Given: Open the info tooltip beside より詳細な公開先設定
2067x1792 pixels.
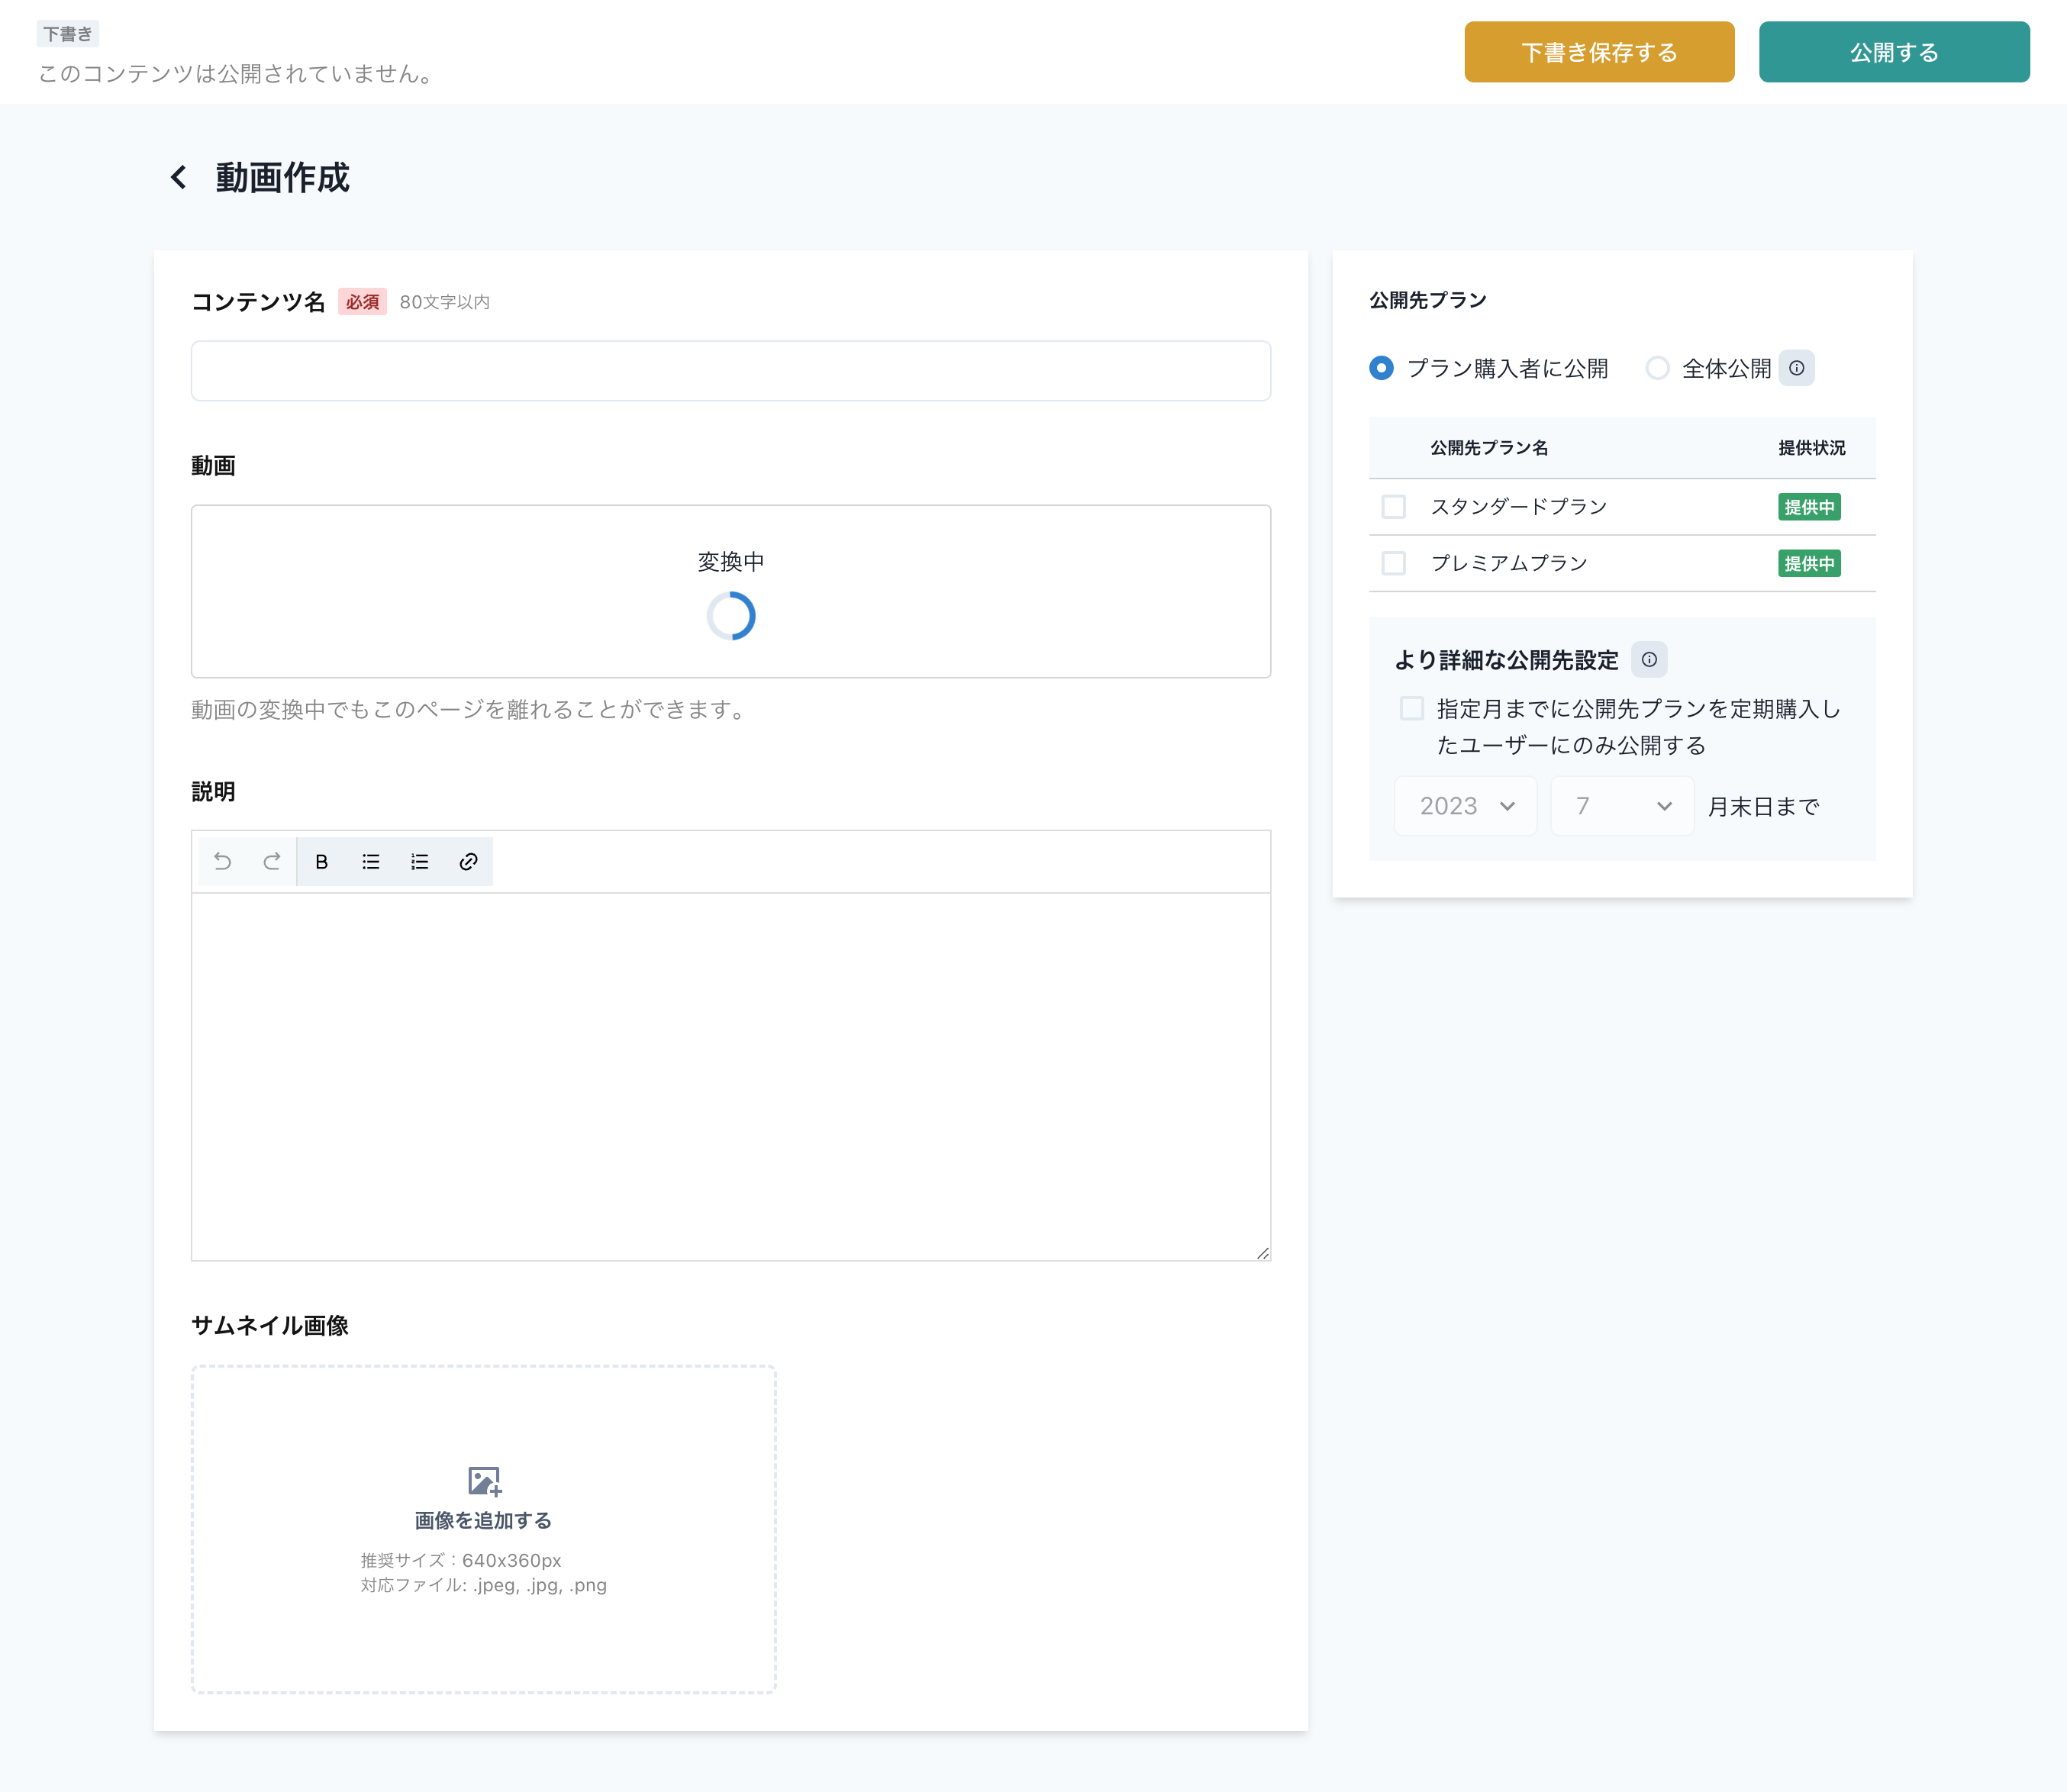Looking at the screenshot, I should click(x=1649, y=660).
